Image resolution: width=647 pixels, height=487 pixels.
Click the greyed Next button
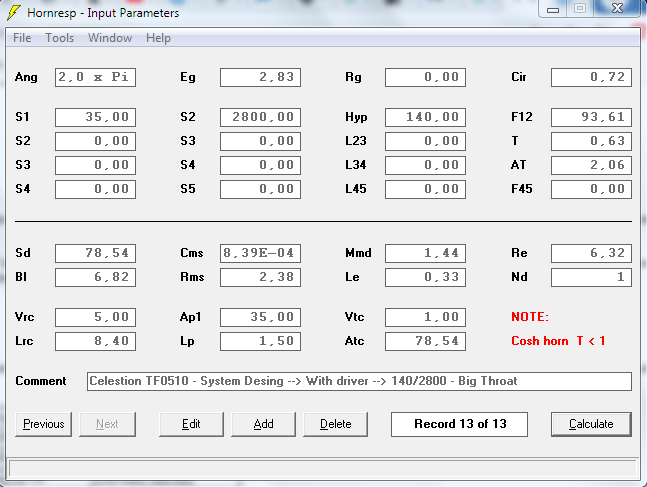107,424
